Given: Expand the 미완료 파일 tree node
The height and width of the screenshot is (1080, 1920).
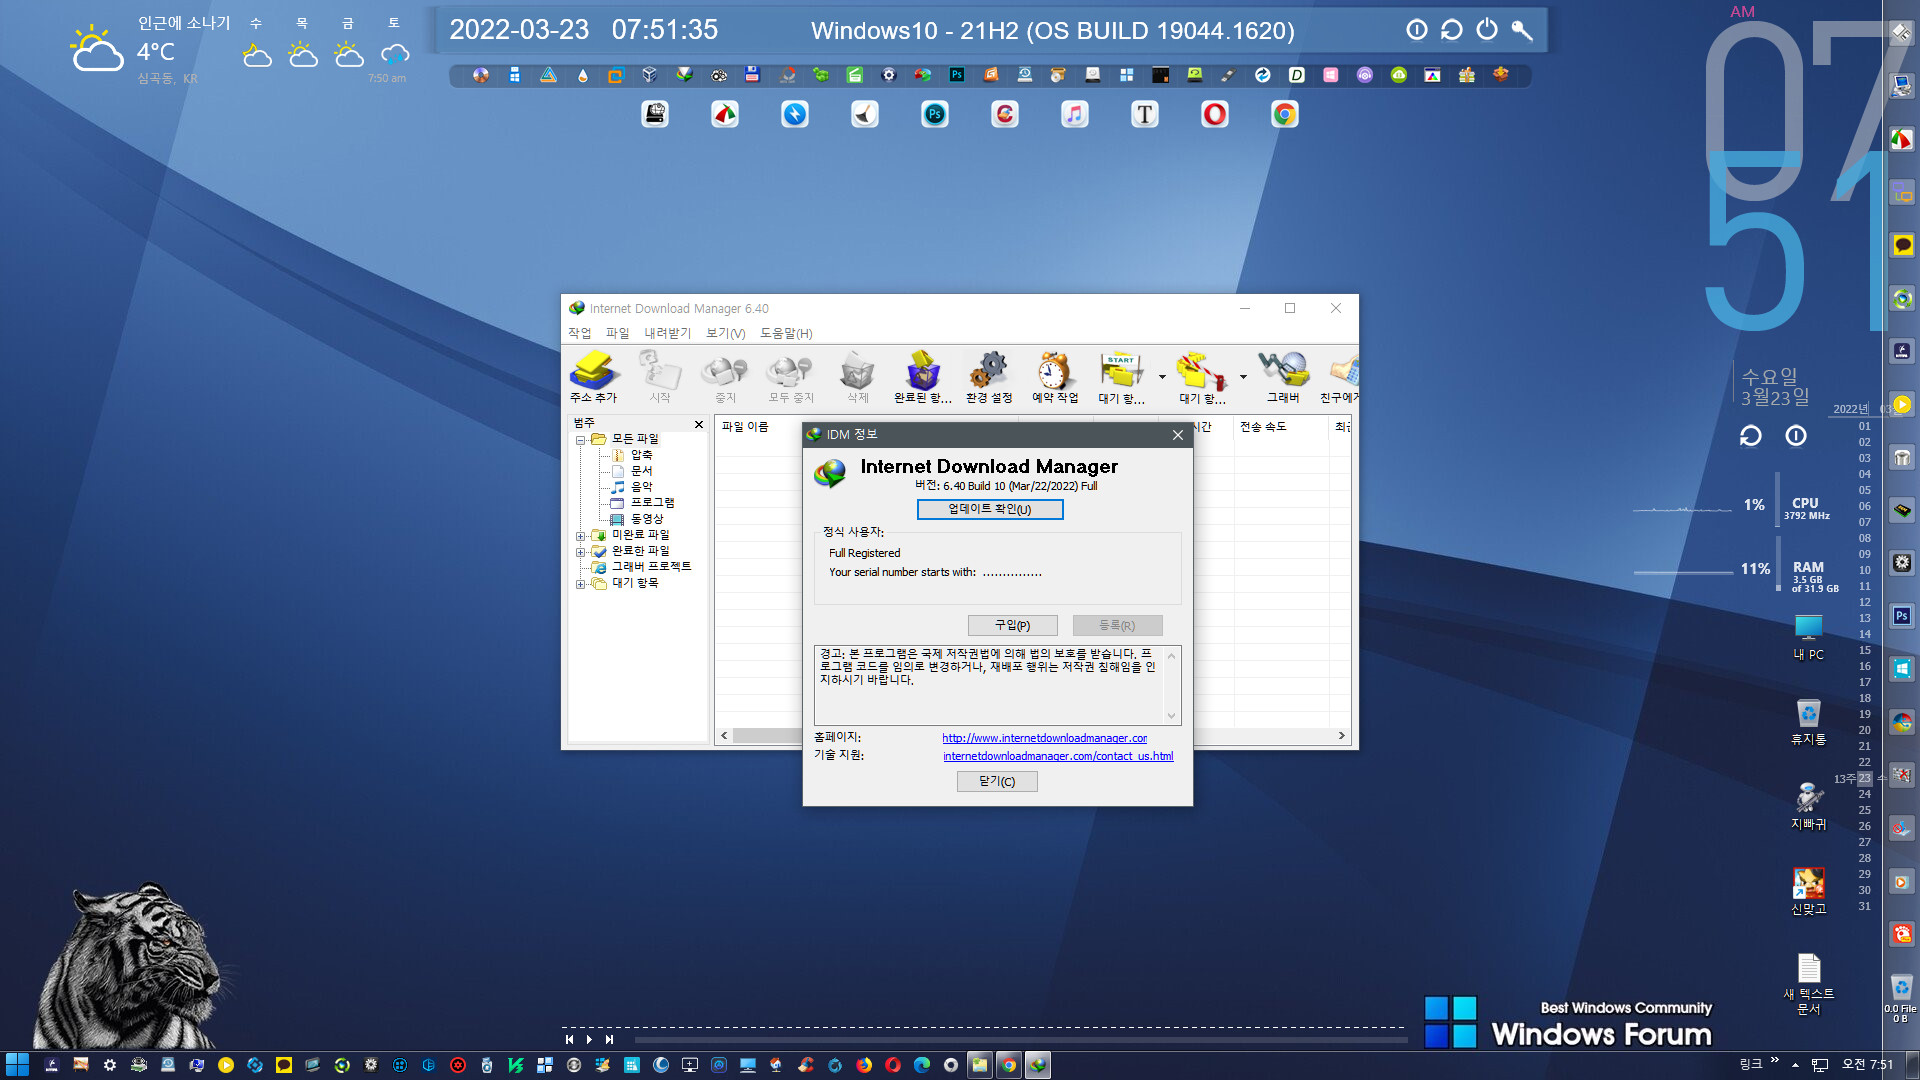Looking at the screenshot, I should click(x=580, y=535).
